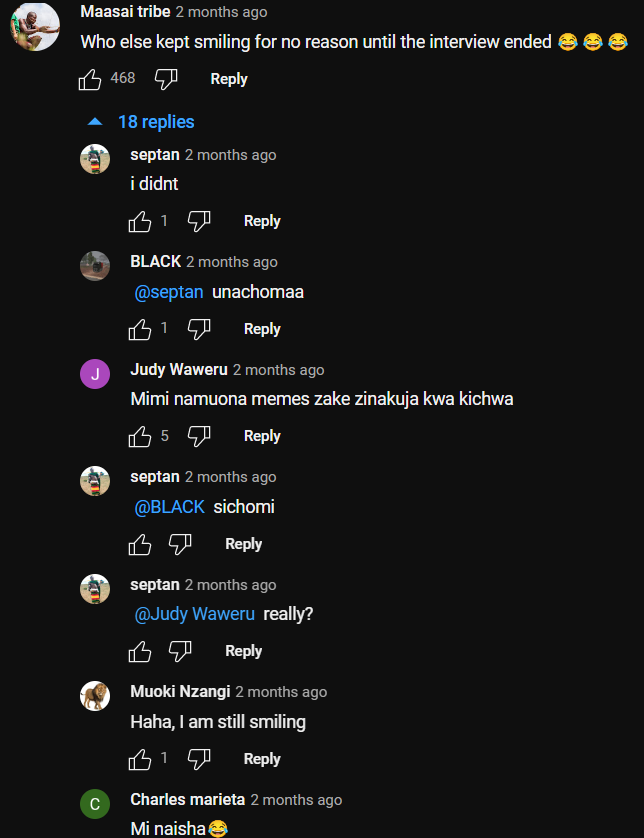Like Maasai tribe's comment
Image resolution: width=644 pixels, height=838 pixels.
coord(90,79)
